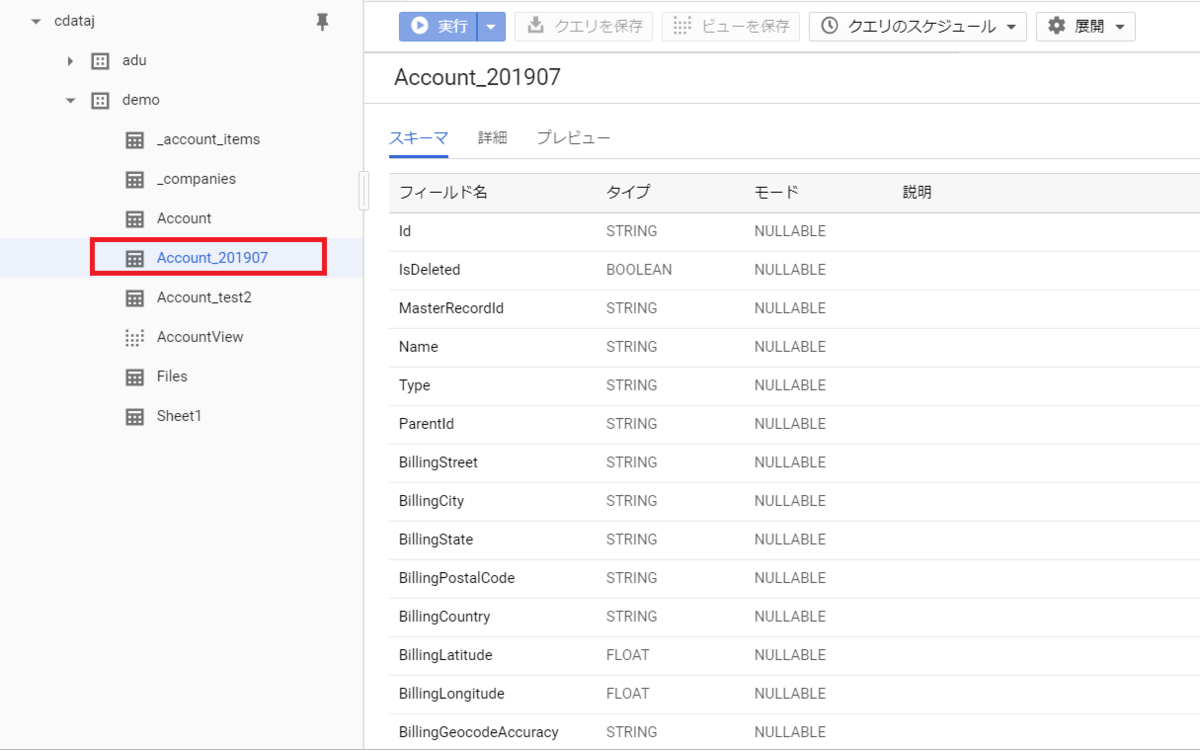Click the AccountView view icon
The width and height of the screenshot is (1200, 751).
pyautogui.click(x=135, y=337)
